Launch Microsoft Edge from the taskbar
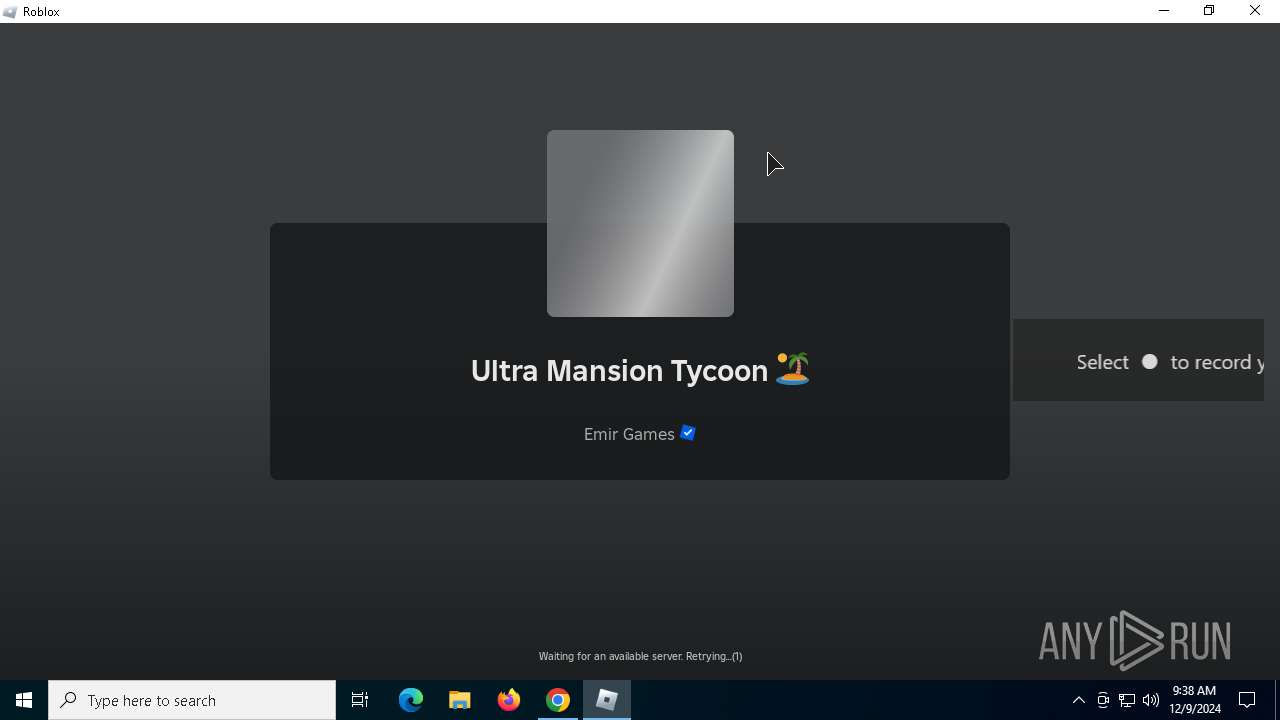The width and height of the screenshot is (1280, 720). pyautogui.click(x=411, y=700)
